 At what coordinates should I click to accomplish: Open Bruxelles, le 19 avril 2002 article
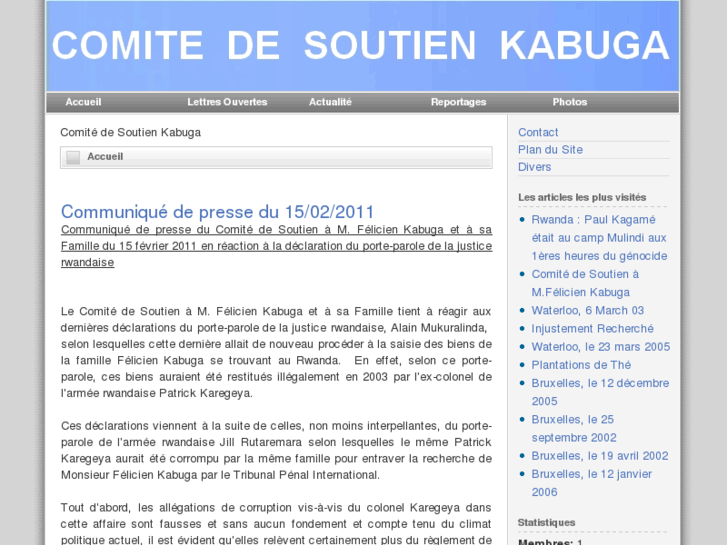[x=600, y=456]
